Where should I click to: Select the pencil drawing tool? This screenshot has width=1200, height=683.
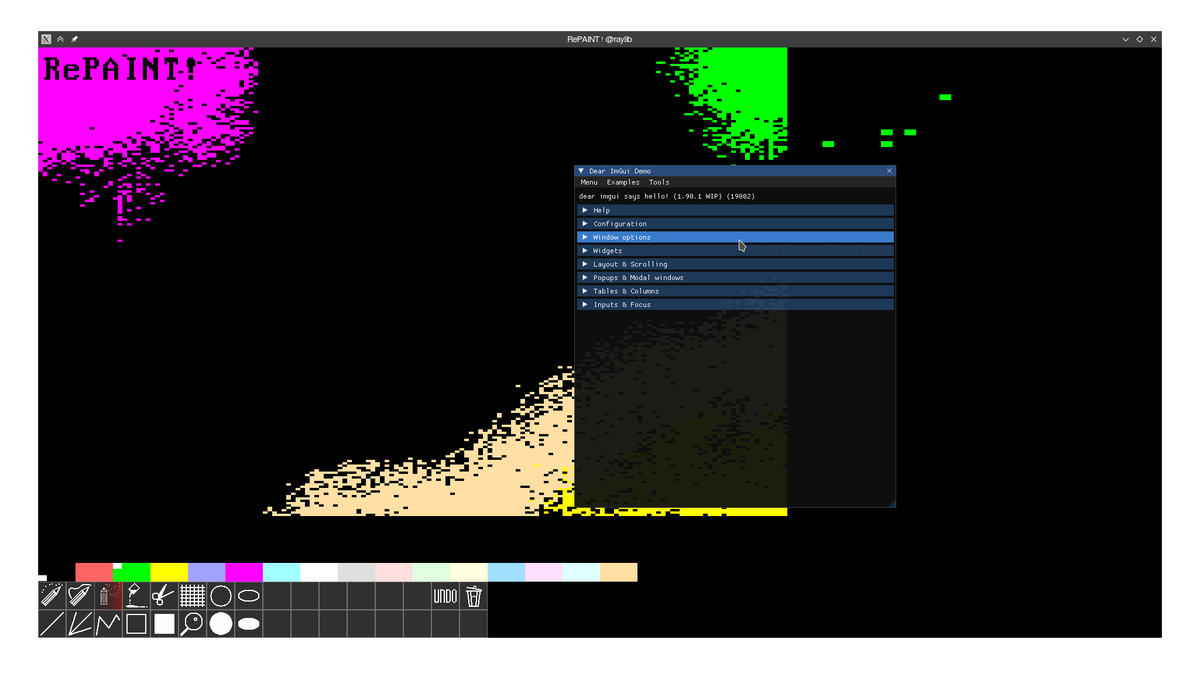pos(52,596)
